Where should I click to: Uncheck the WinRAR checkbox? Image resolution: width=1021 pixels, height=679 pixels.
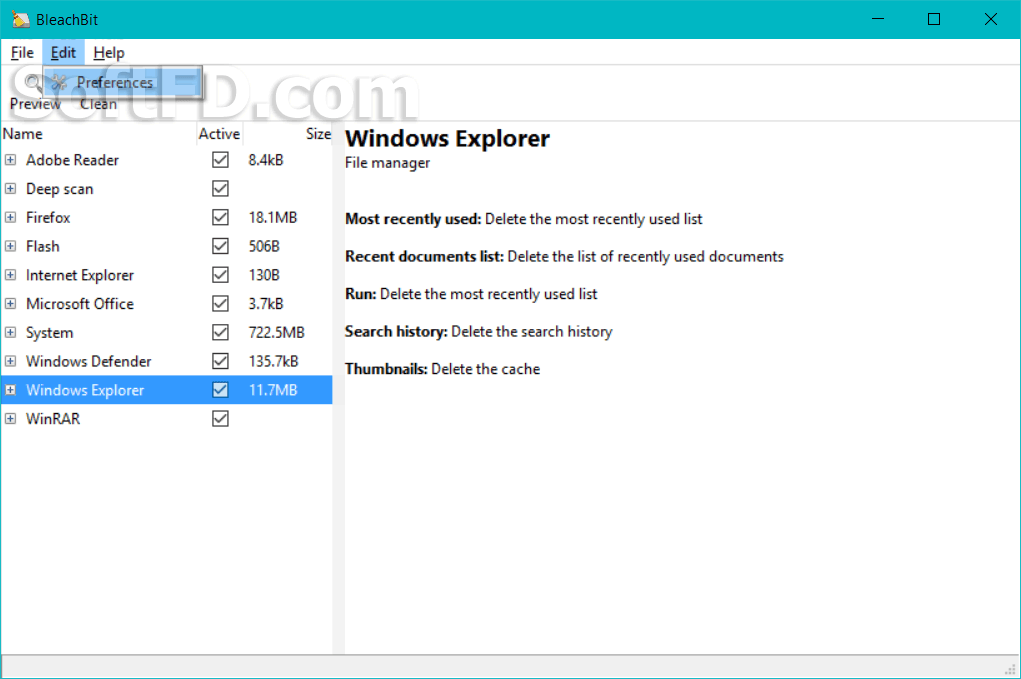(220, 419)
